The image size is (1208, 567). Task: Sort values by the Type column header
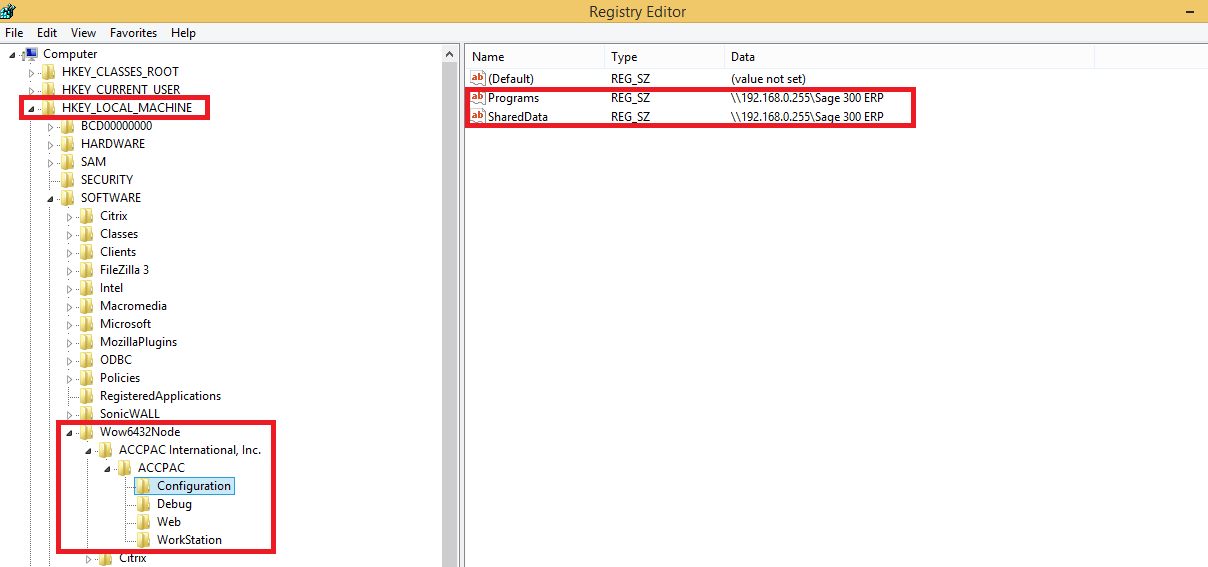[665, 57]
